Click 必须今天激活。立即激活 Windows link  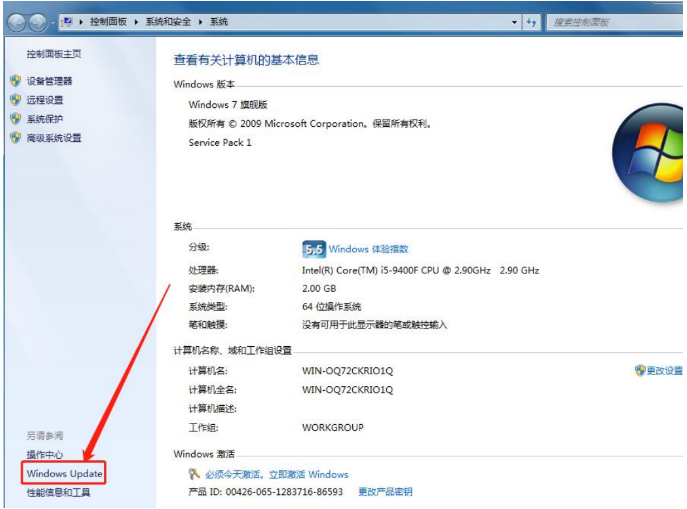(276, 474)
